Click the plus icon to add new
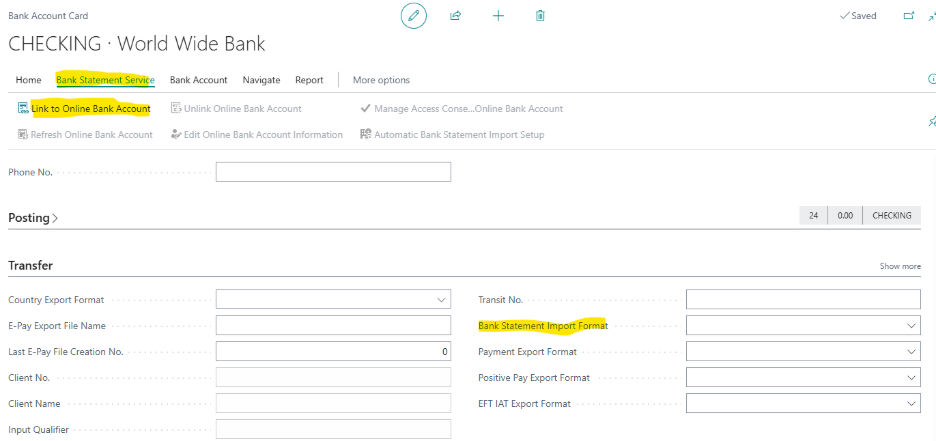Image resolution: width=936 pixels, height=441 pixels. coord(498,16)
